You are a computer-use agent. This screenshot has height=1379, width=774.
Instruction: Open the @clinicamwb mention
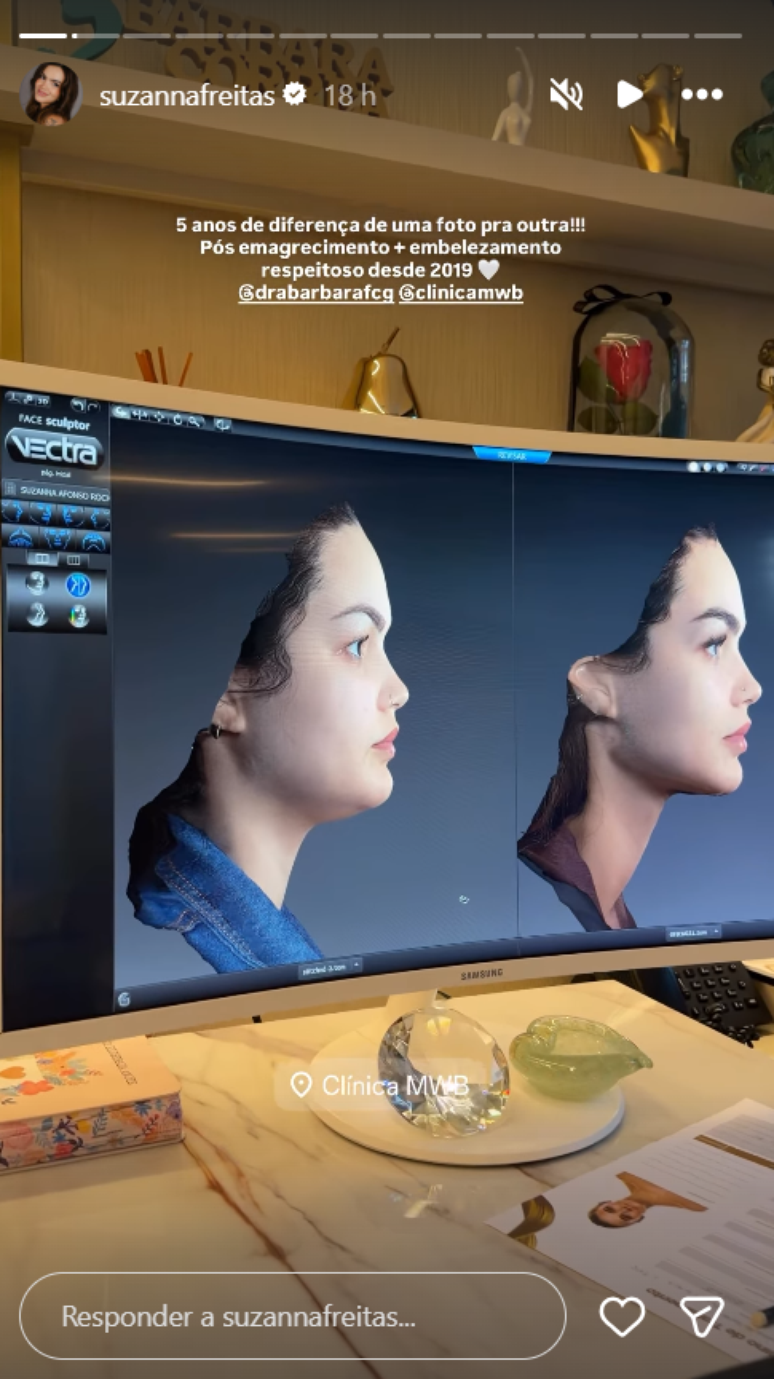tap(460, 294)
